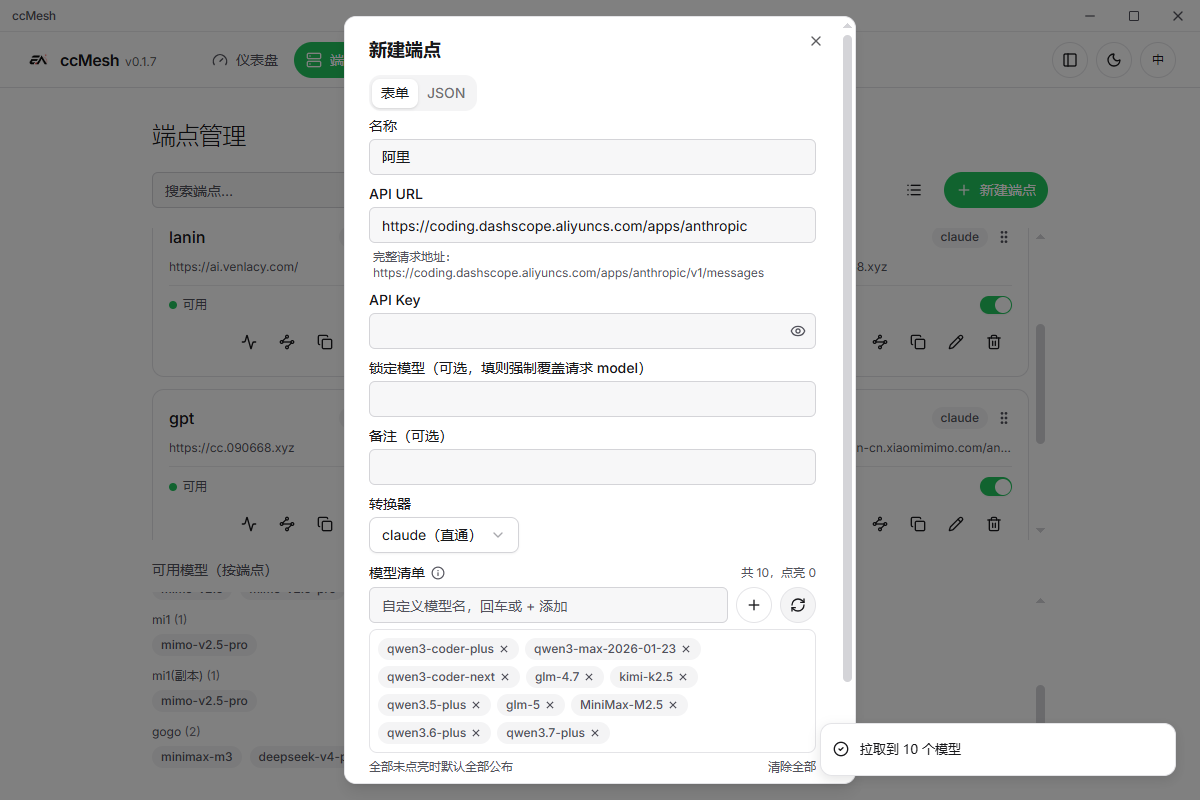Viewport: 1200px width, 800px height.
Task: Toggle sidebar layout icon in header
Action: 1070,60
